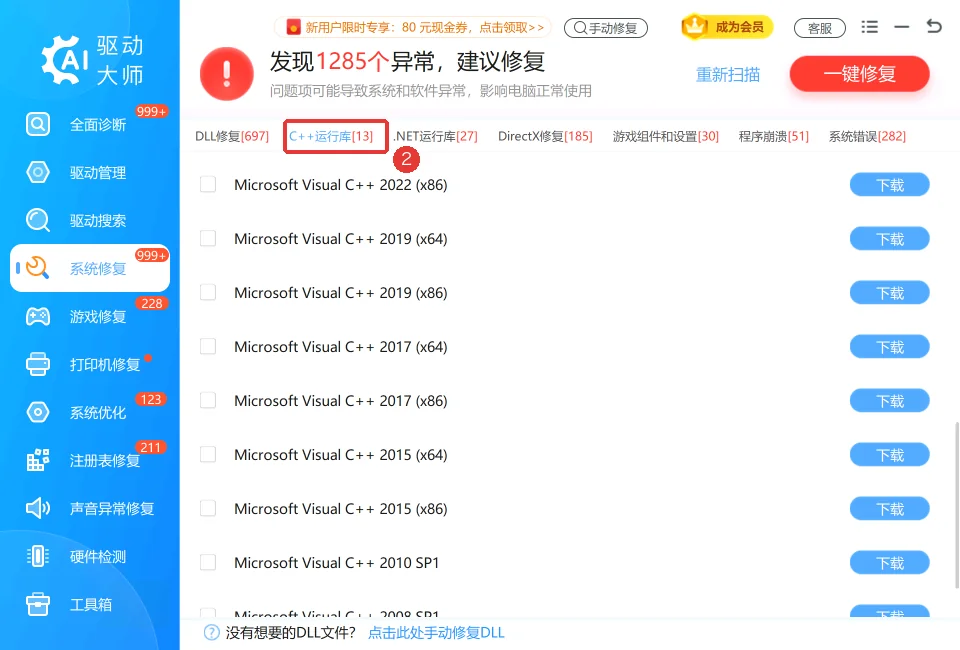Download Visual C++ 2019 (x64) via 下载
This screenshot has width=960, height=650.
(890, 238)
